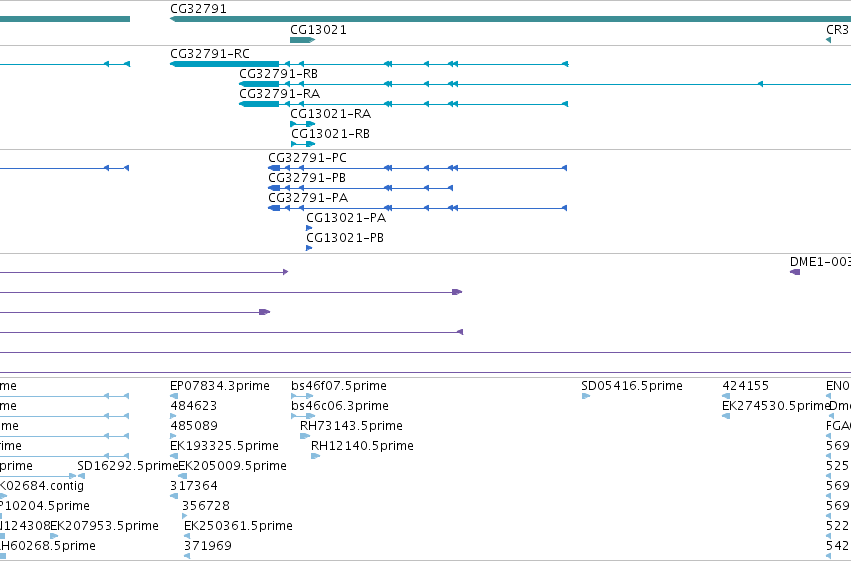Select the RH12140.5prime EST label
This screenshot has width=851, height=561.
point(362,446)
